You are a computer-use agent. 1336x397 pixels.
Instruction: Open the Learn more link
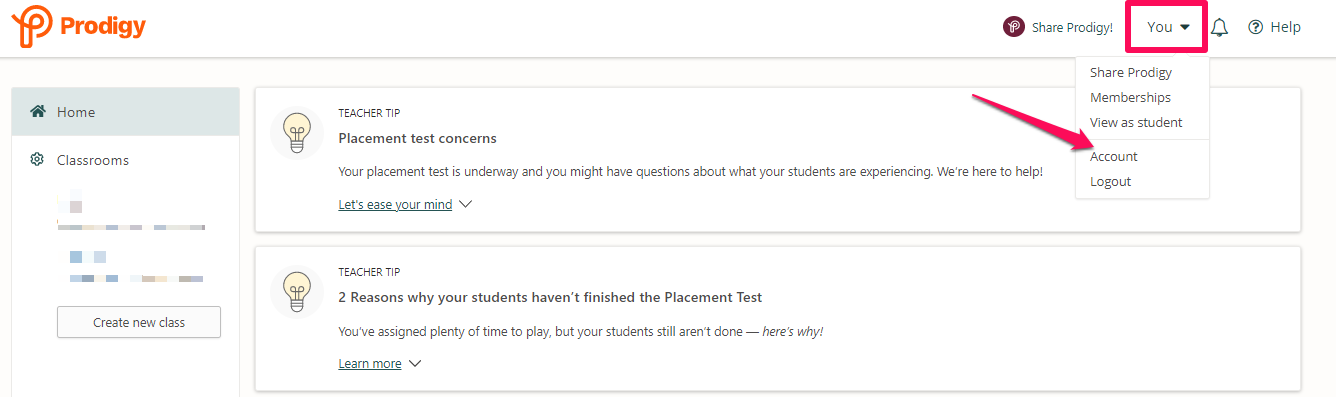click(x=370, y=364)
